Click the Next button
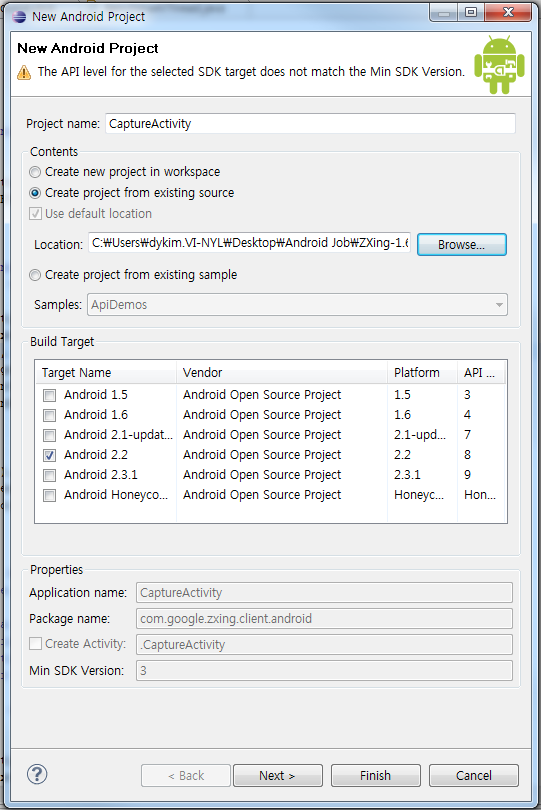The height and width of the screenshot is (810, 541). (277, 775)
